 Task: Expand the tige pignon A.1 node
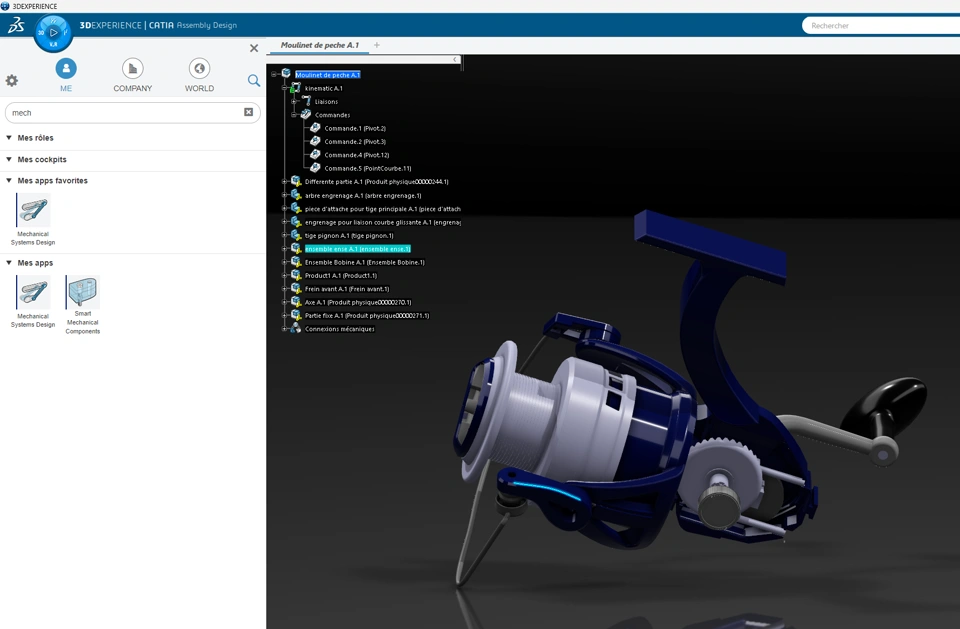(x=284, y=235)
